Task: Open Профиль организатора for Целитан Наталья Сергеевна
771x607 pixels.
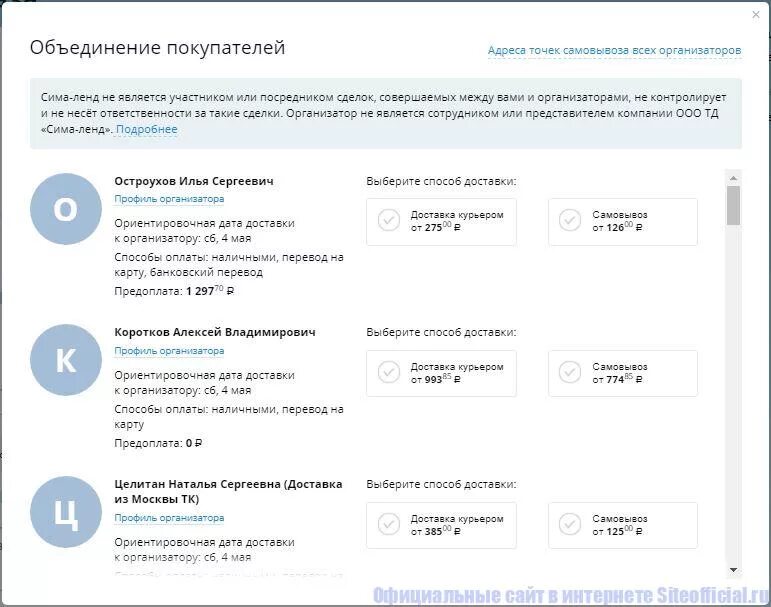Action: [169, 518]
